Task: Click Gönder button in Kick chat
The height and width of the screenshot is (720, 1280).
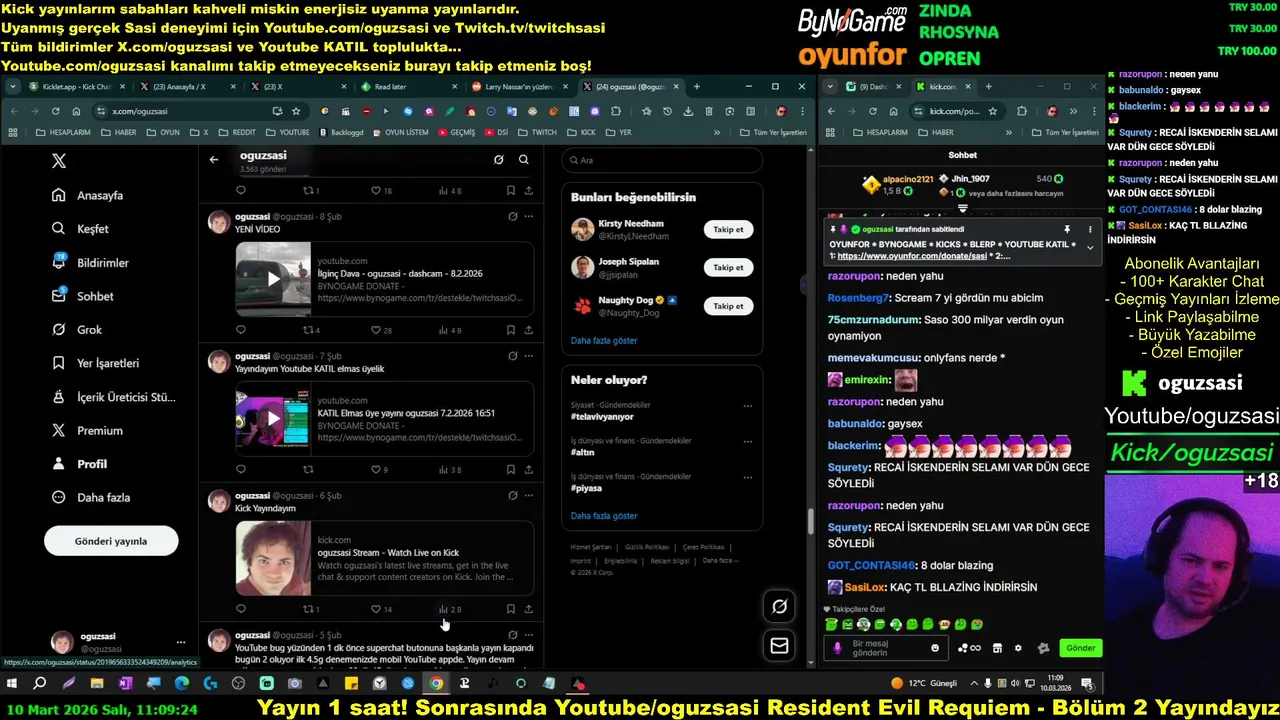Action: point(1080,648)
